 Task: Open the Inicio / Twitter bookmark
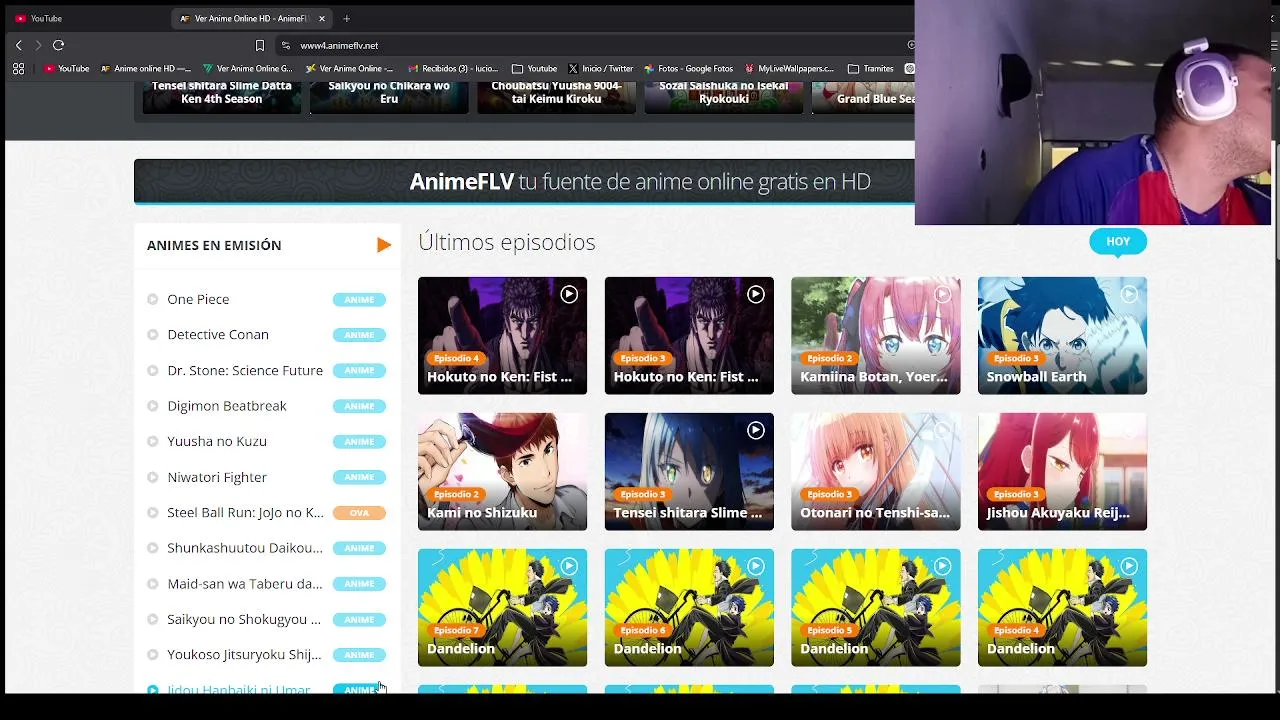click(x=601, y=69)
